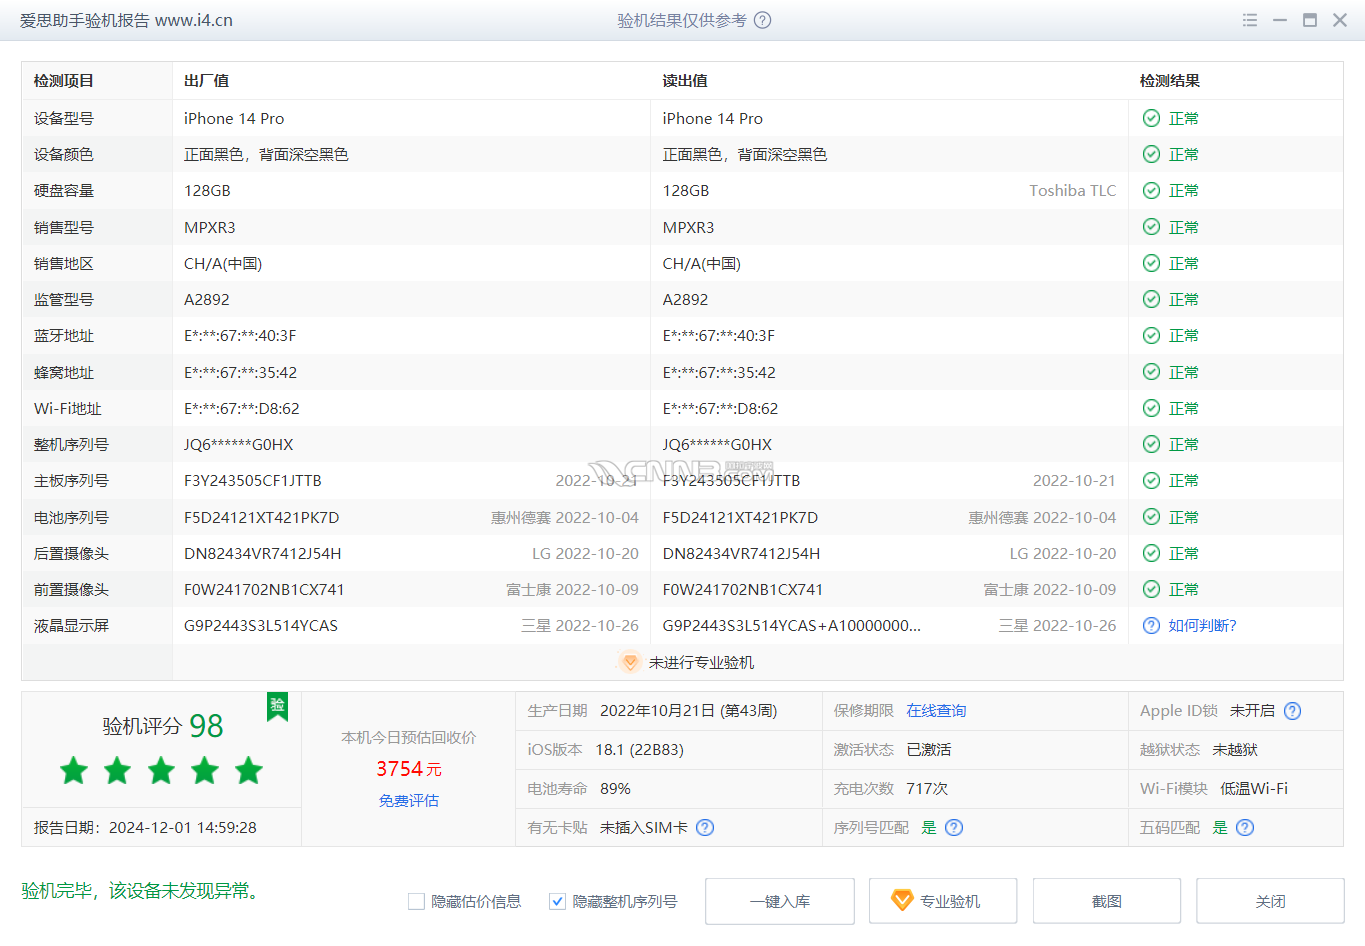
Task: Click the help icon beside 未插入SIM卡
Action: pos(705,827)
